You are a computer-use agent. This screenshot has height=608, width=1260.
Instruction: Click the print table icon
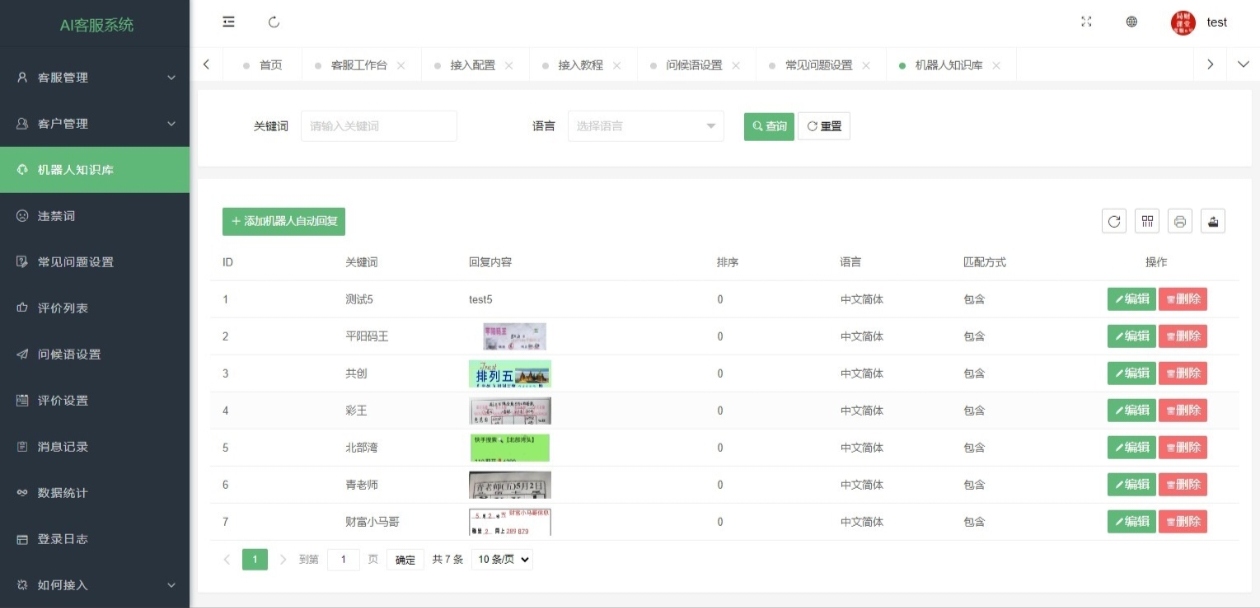coord(1180,222)
